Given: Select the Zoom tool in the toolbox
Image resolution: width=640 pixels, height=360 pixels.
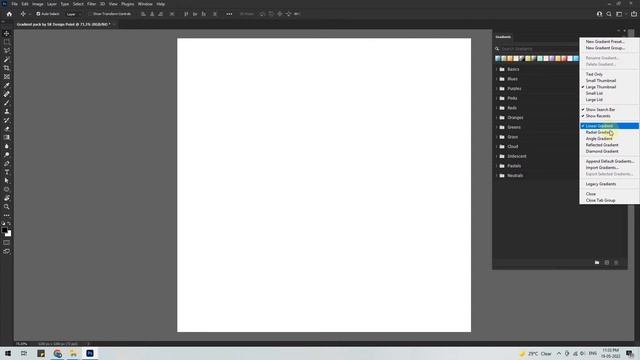Looking at the screenshot, I should pos(7,207).
